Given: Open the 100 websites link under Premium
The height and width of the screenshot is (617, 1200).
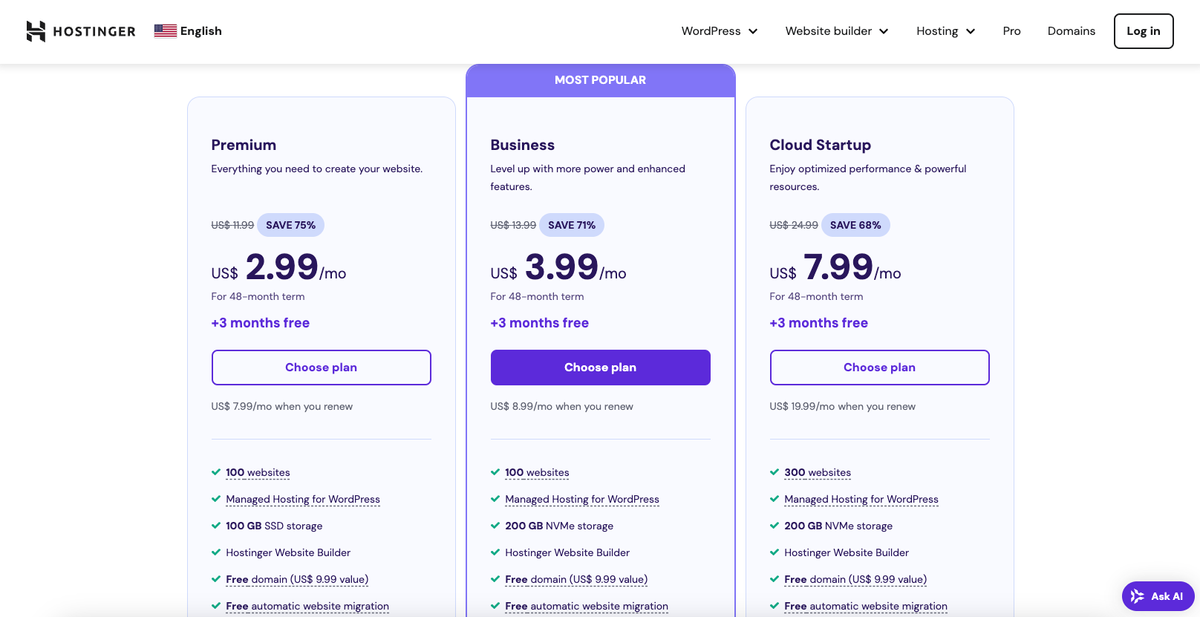Looking at the screenshot, I should coord(257,472).
